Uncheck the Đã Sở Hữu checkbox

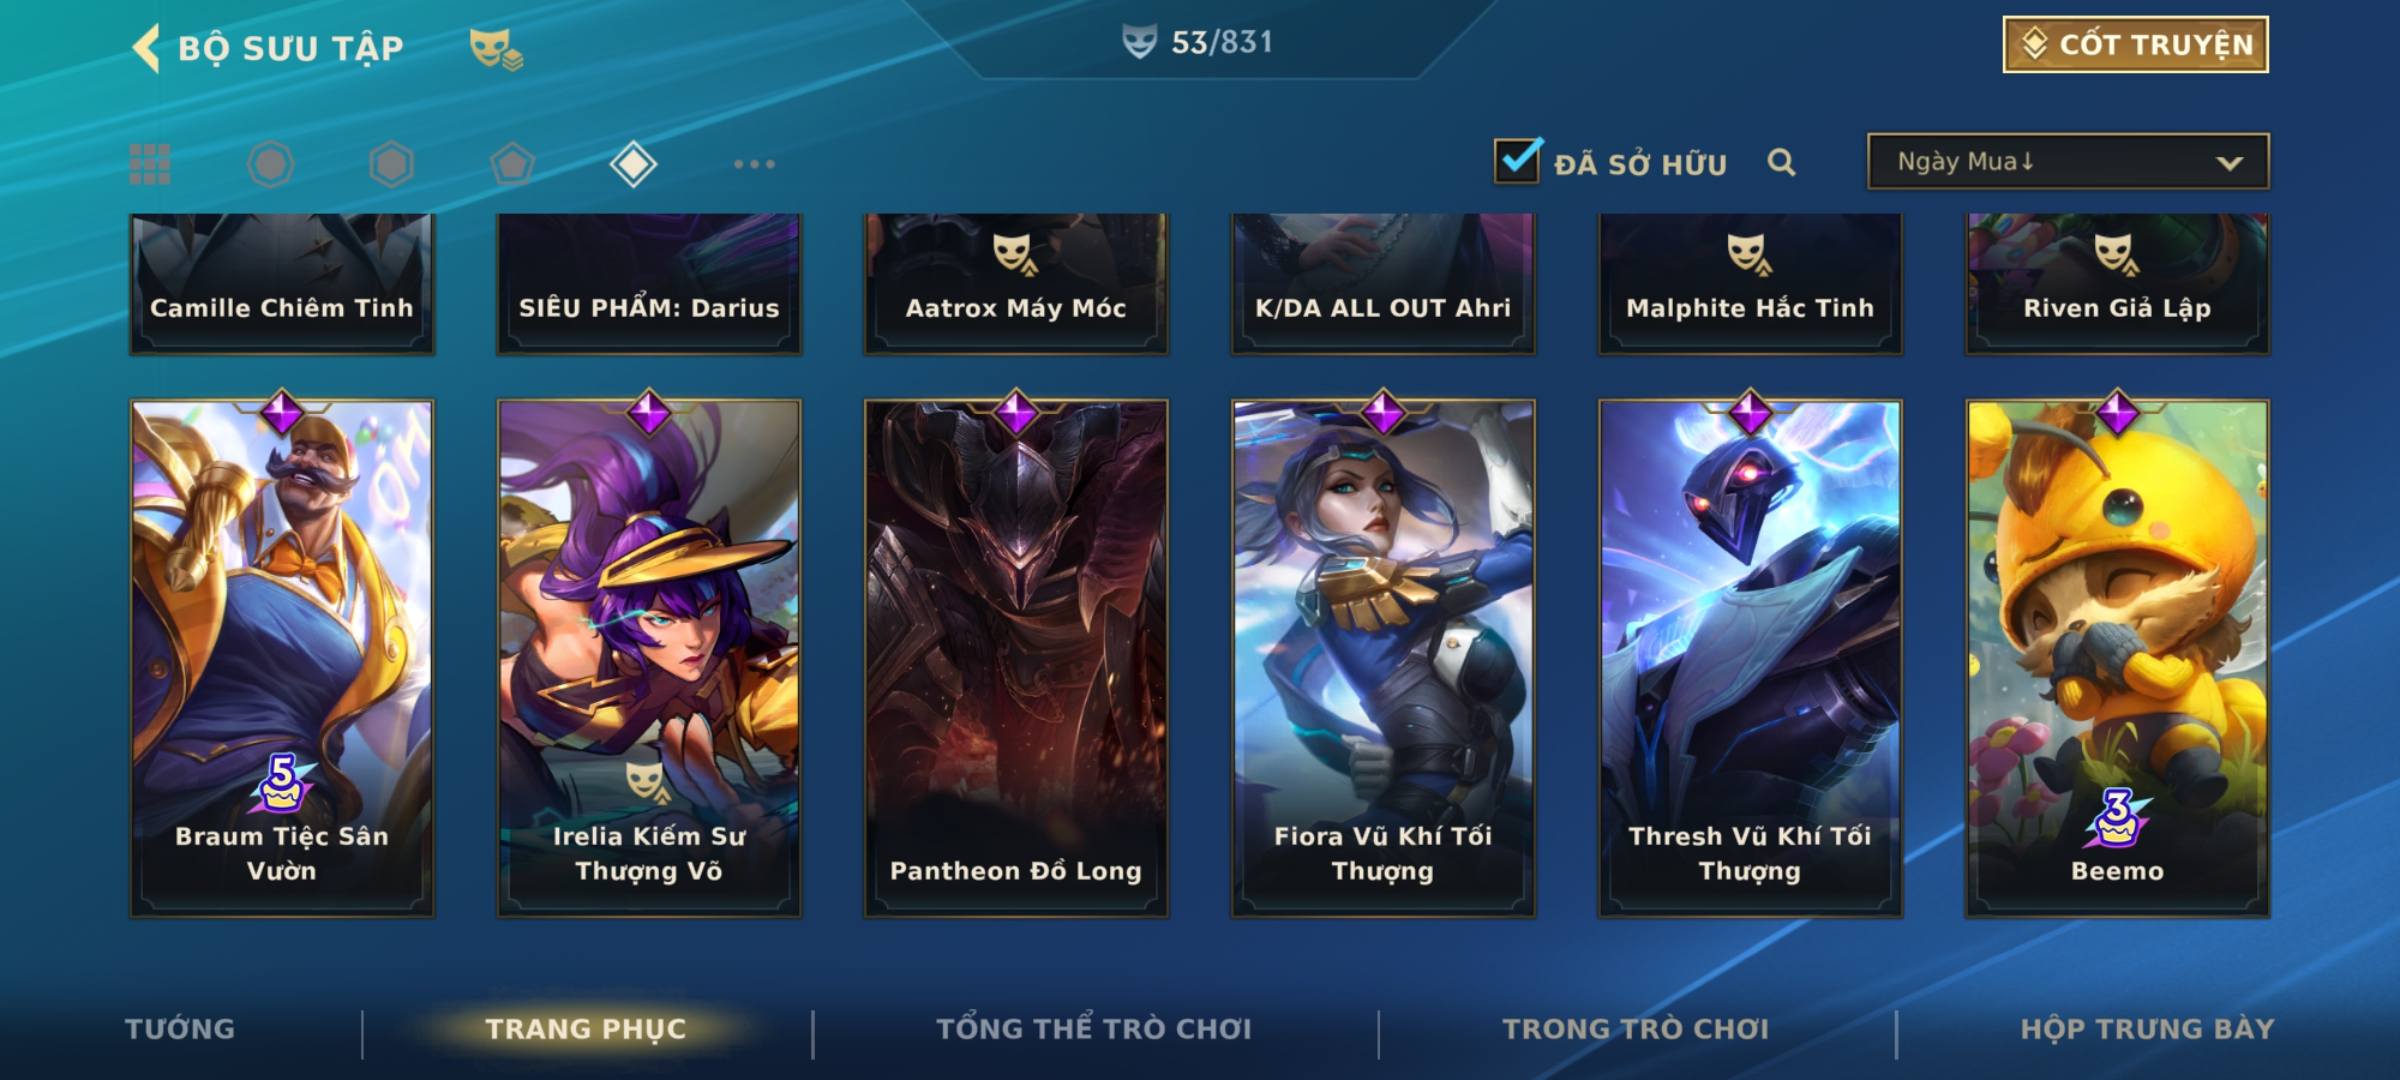pyautogui.click(x=1517, y=160)
